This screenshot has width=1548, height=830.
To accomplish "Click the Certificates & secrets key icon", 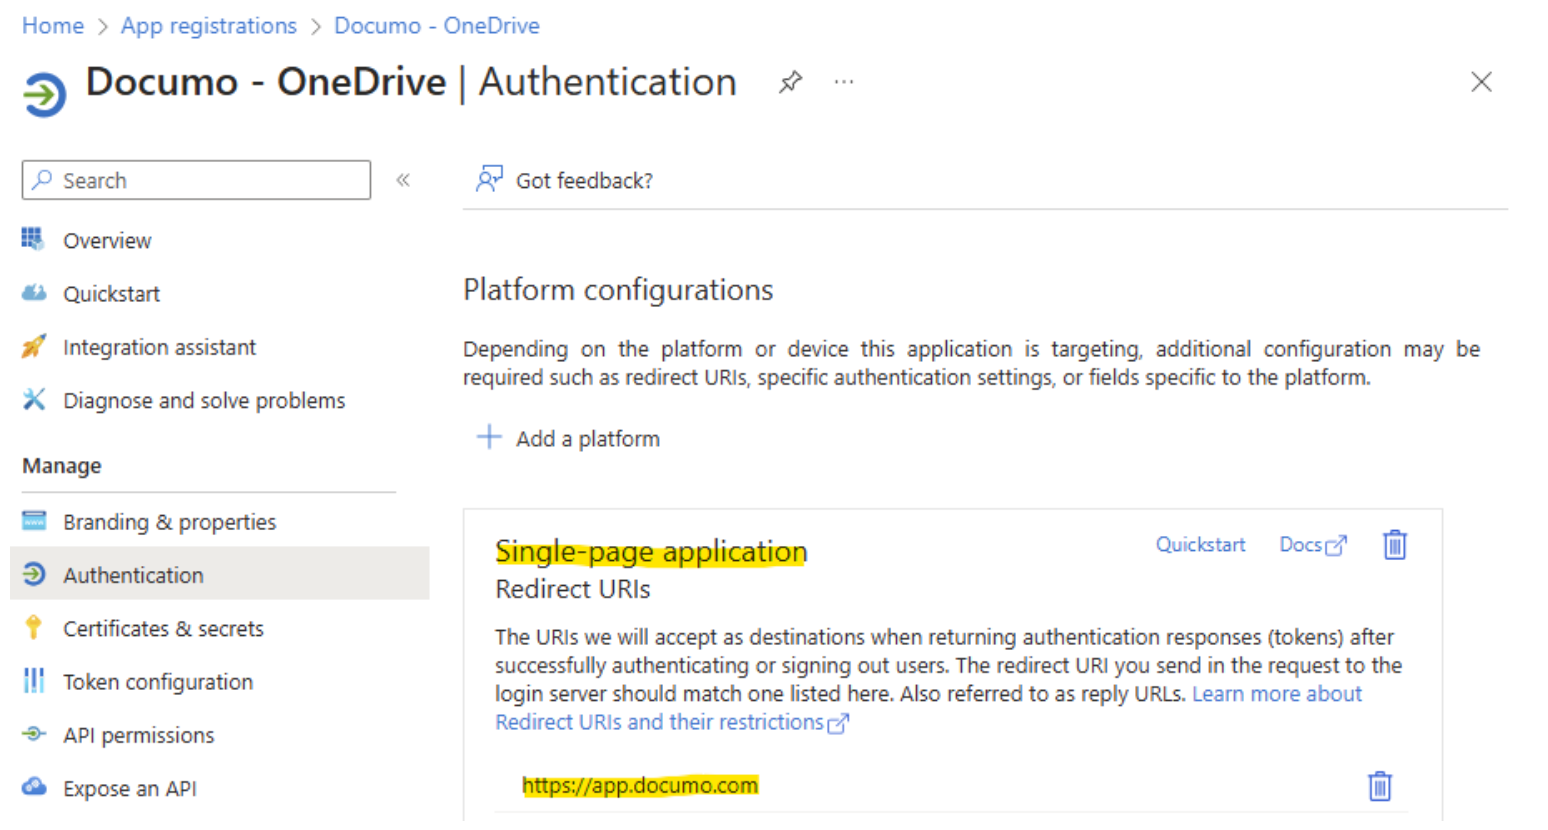I will coord(33,627).
